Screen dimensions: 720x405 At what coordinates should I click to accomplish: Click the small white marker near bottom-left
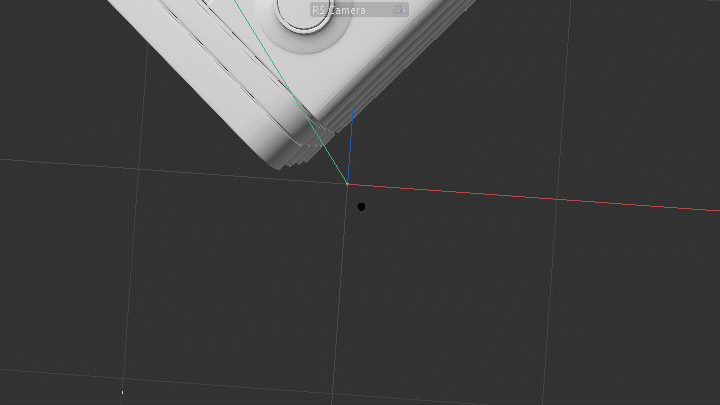coord(122,392)
